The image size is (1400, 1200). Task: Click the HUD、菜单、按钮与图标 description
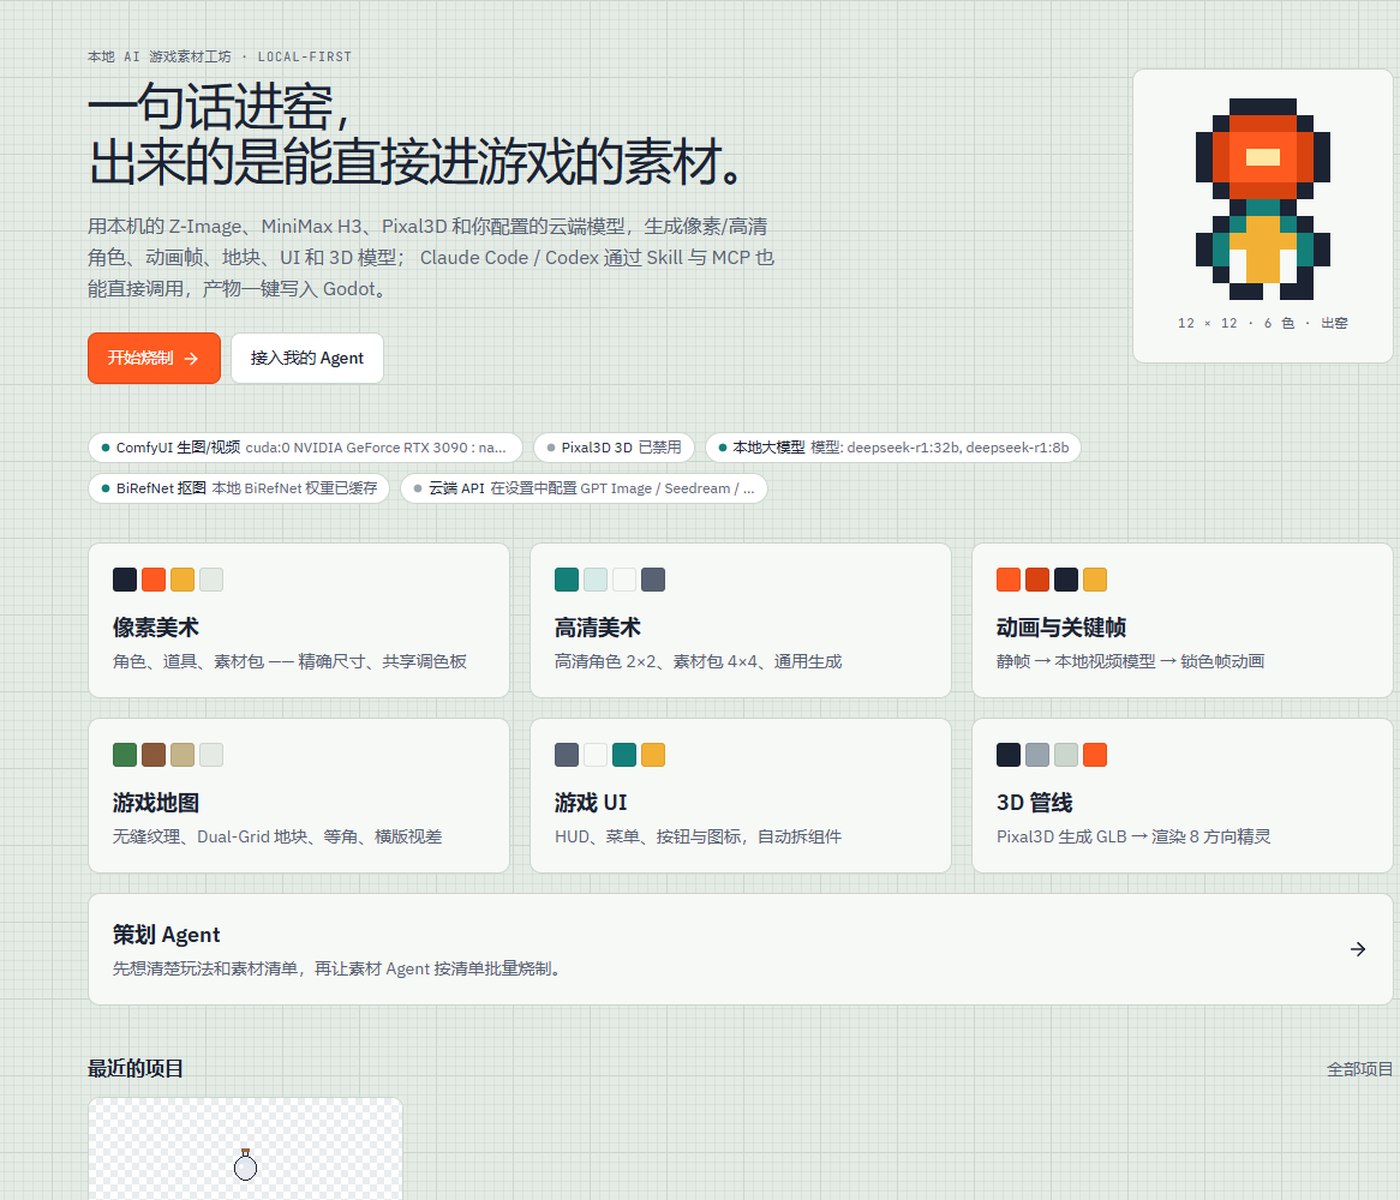pyautogui.click(x=698, y=837)
